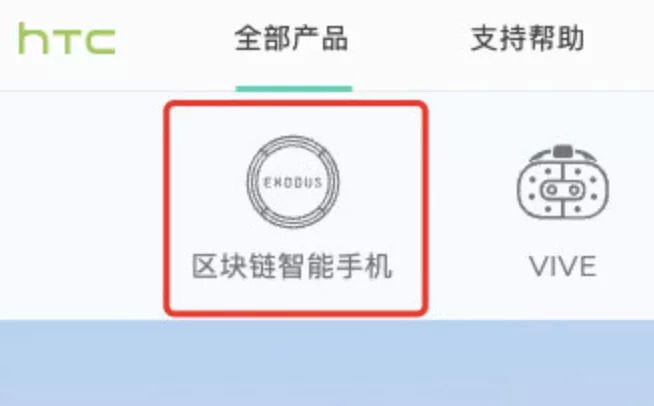Click the 手机 characters in the blockchain phone label
The height and width of the screenshot is (406, 654).
tap(364, 266)
